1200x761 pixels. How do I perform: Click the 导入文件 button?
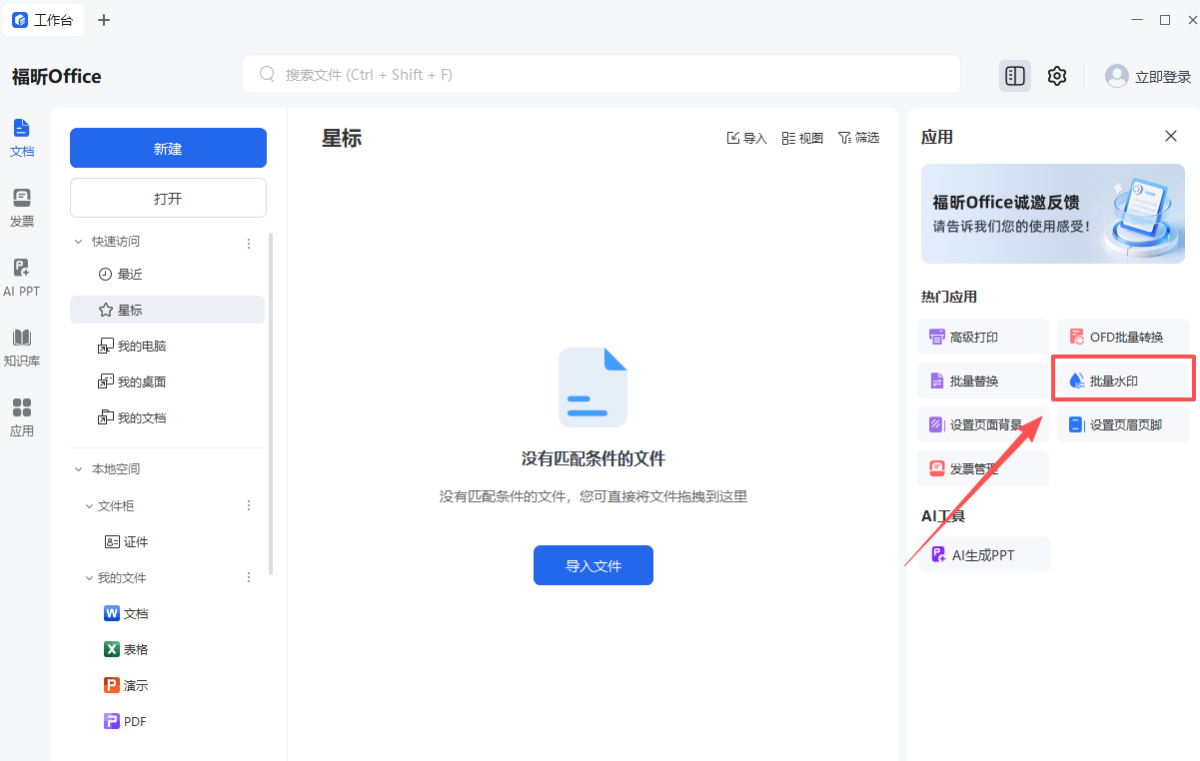(593, 565)
